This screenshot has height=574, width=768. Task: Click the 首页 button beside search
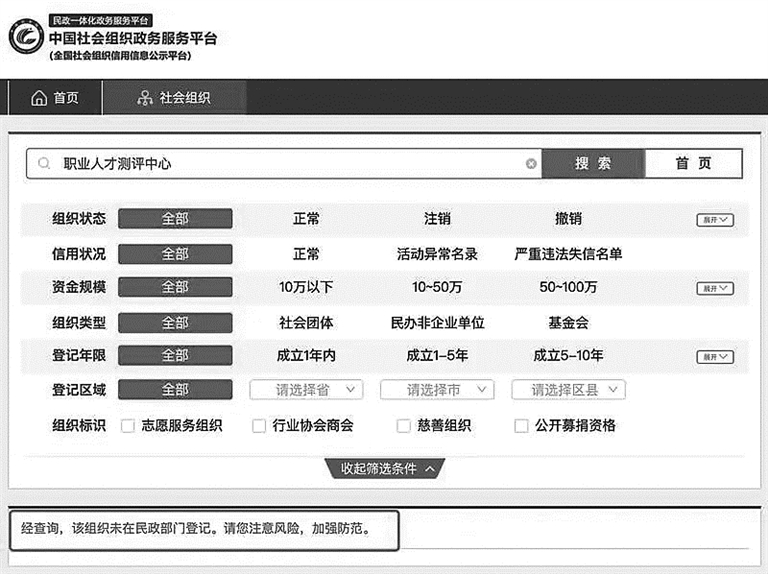[693, 164]
